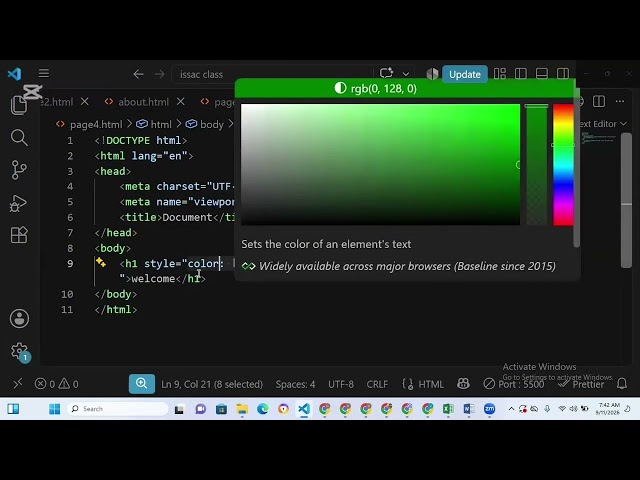This screenshot has height=480, width=640.
Task: Go forward with the right arrow
Action: click(160, 74)
